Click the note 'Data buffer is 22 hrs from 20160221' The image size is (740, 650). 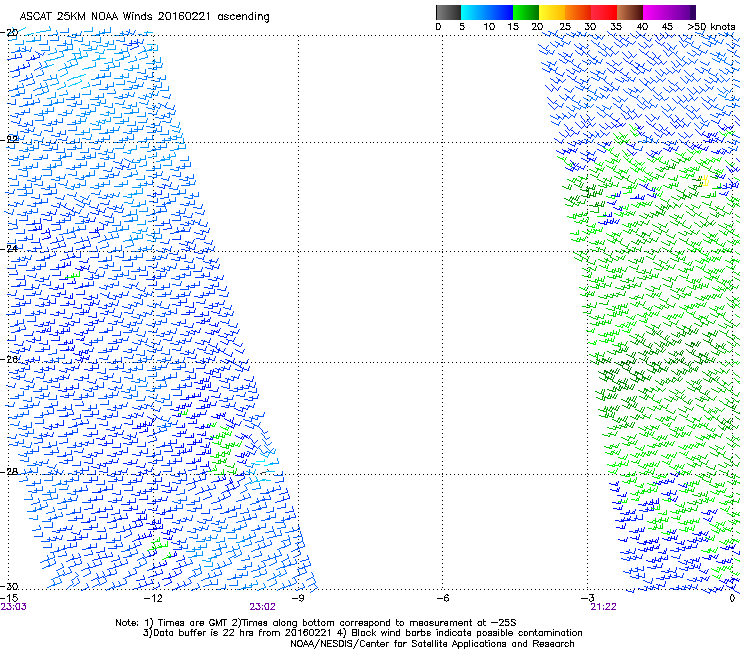click(x=242, y=633)
